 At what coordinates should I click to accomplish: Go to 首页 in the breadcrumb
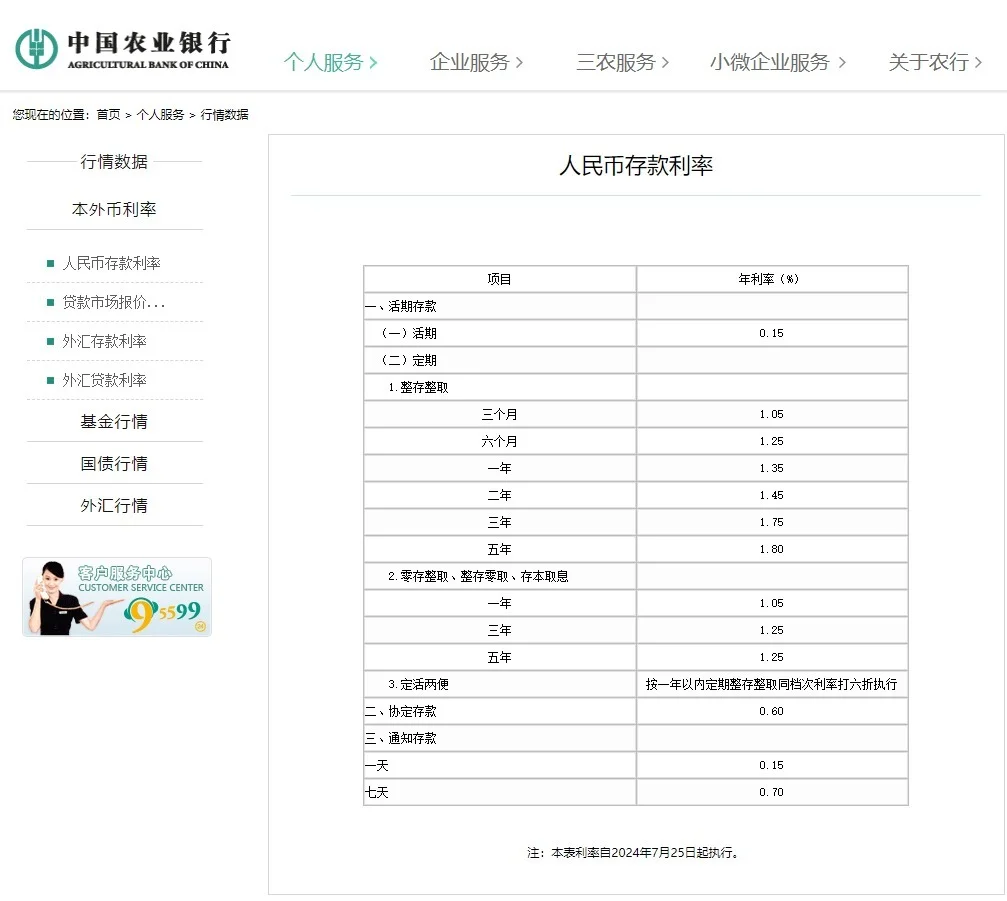(x=108, y=115)
